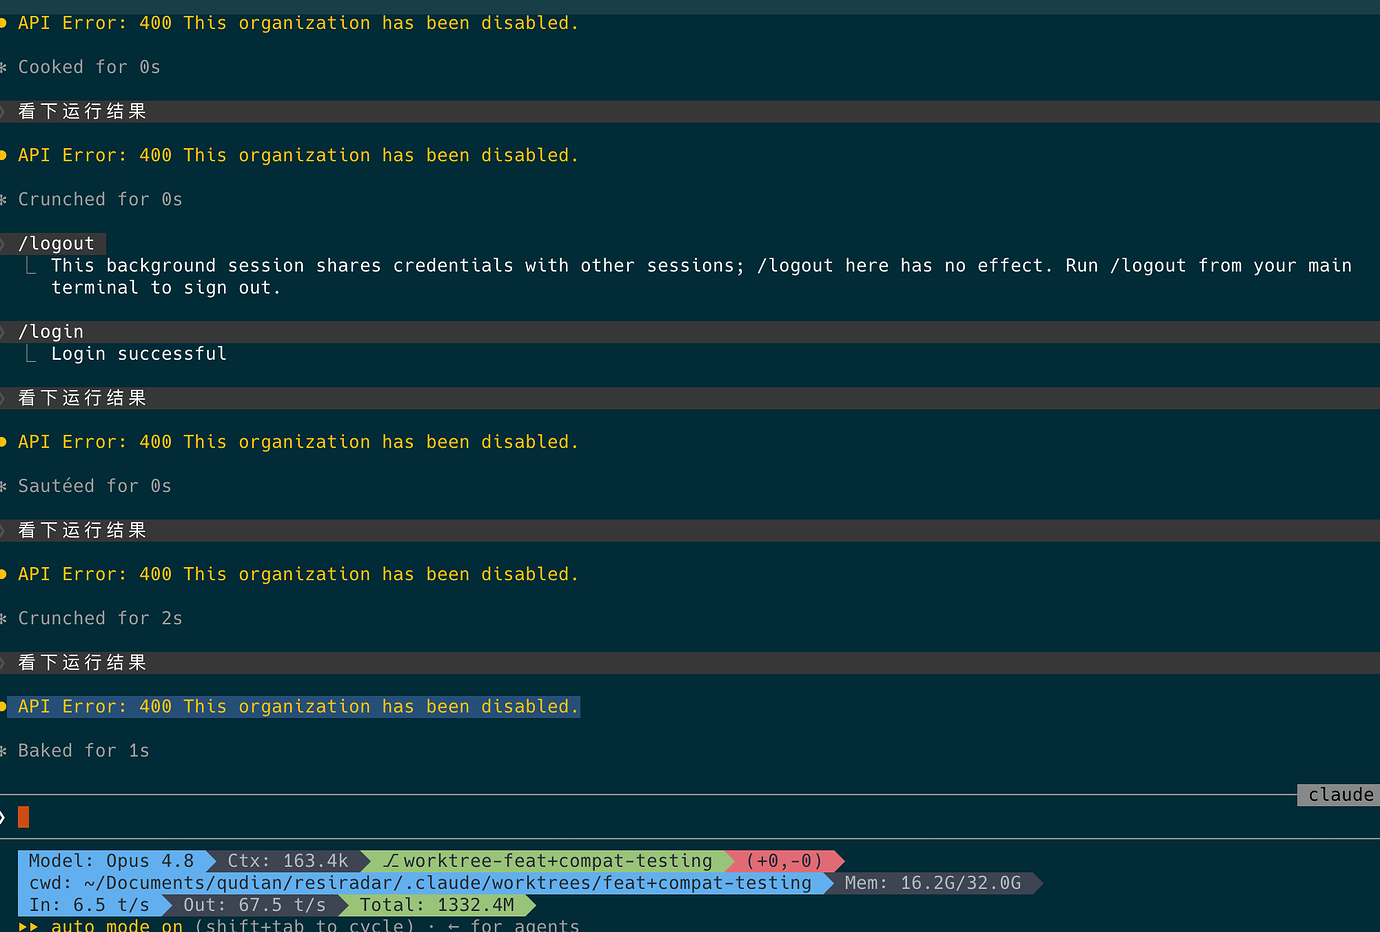Image resolution: width=1380 pixels, height=932 pixels.
Task: Click the '/login' command row
Action: click(x=690, y=332)
